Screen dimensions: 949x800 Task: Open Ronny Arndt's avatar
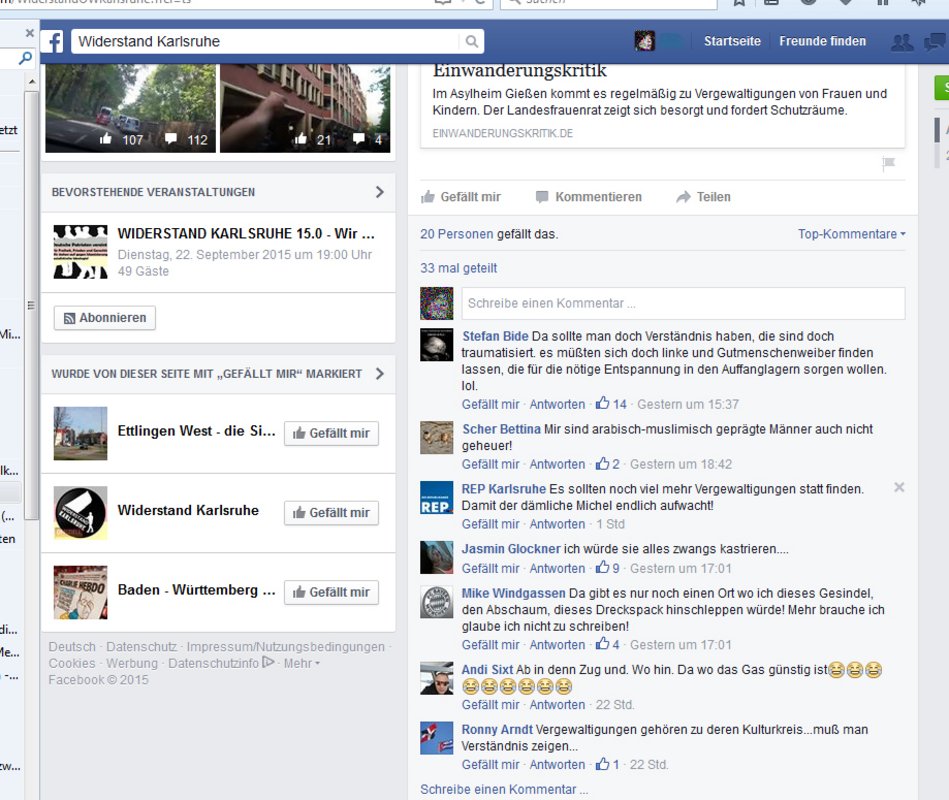pos(436,738)
